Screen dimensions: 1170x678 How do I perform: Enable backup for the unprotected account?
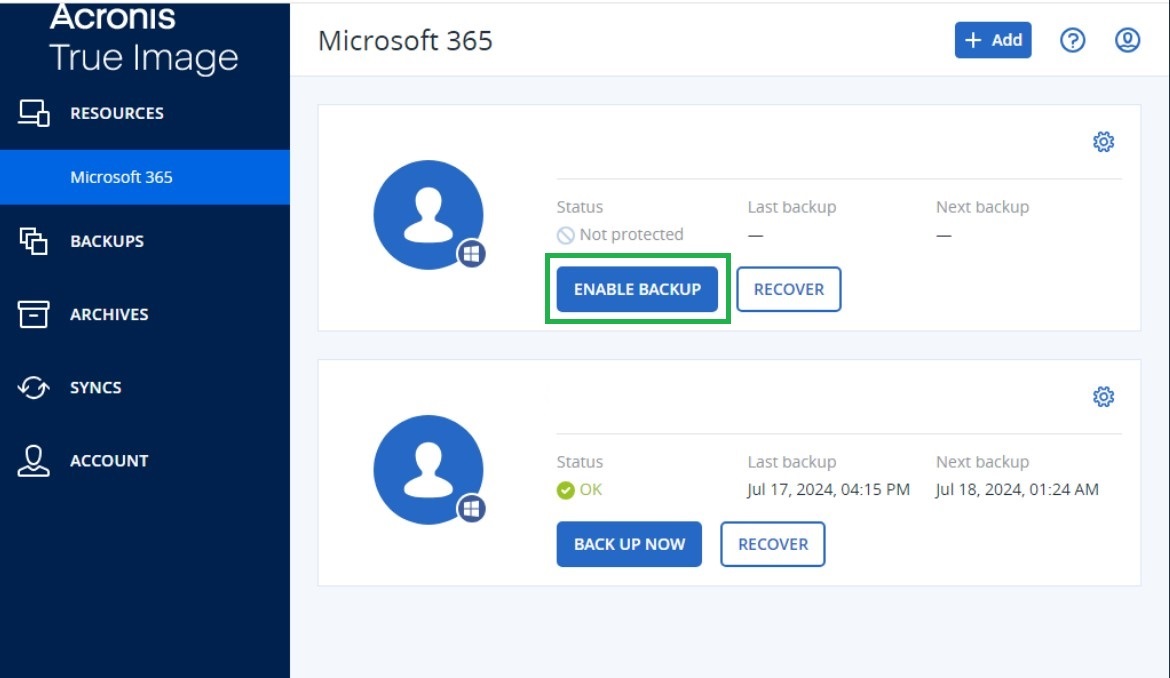(x=637, y=288)
